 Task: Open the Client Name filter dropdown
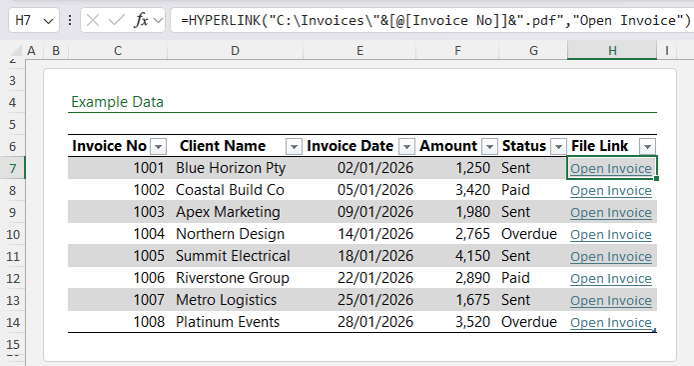pyautogui.click(x=294, y=146)
